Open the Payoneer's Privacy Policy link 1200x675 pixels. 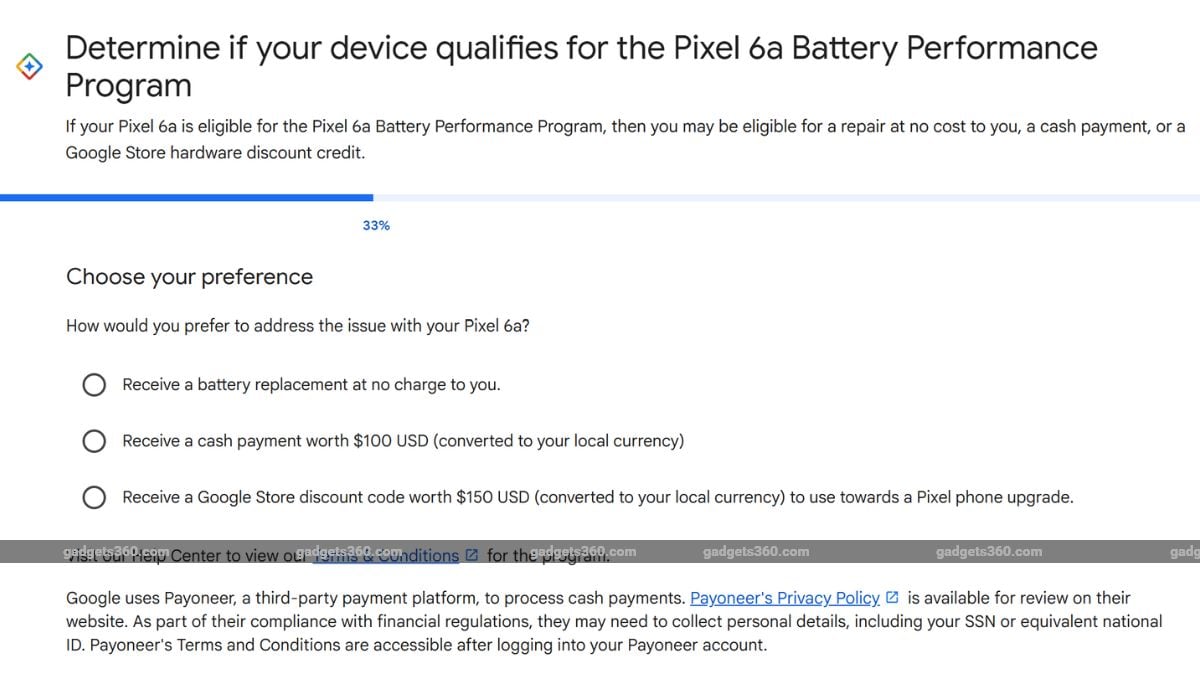point(785,598)
